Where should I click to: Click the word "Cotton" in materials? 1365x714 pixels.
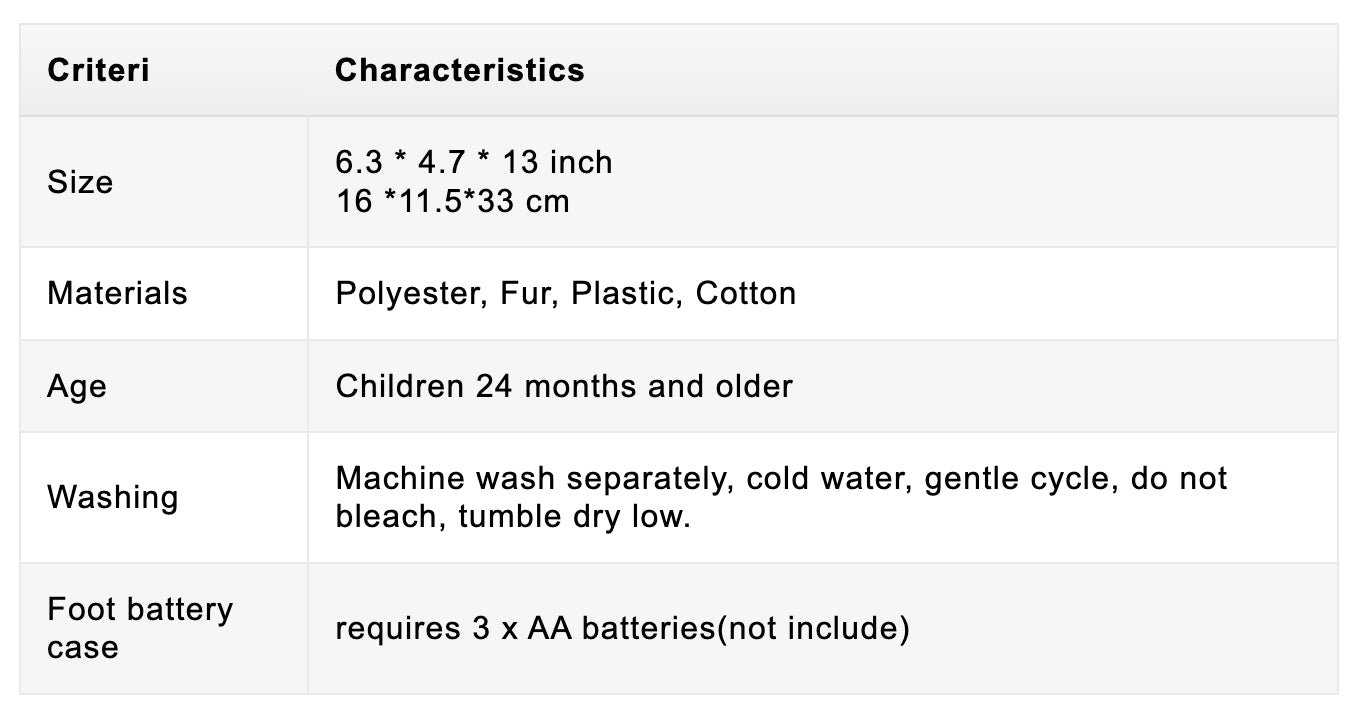point(746,293)
